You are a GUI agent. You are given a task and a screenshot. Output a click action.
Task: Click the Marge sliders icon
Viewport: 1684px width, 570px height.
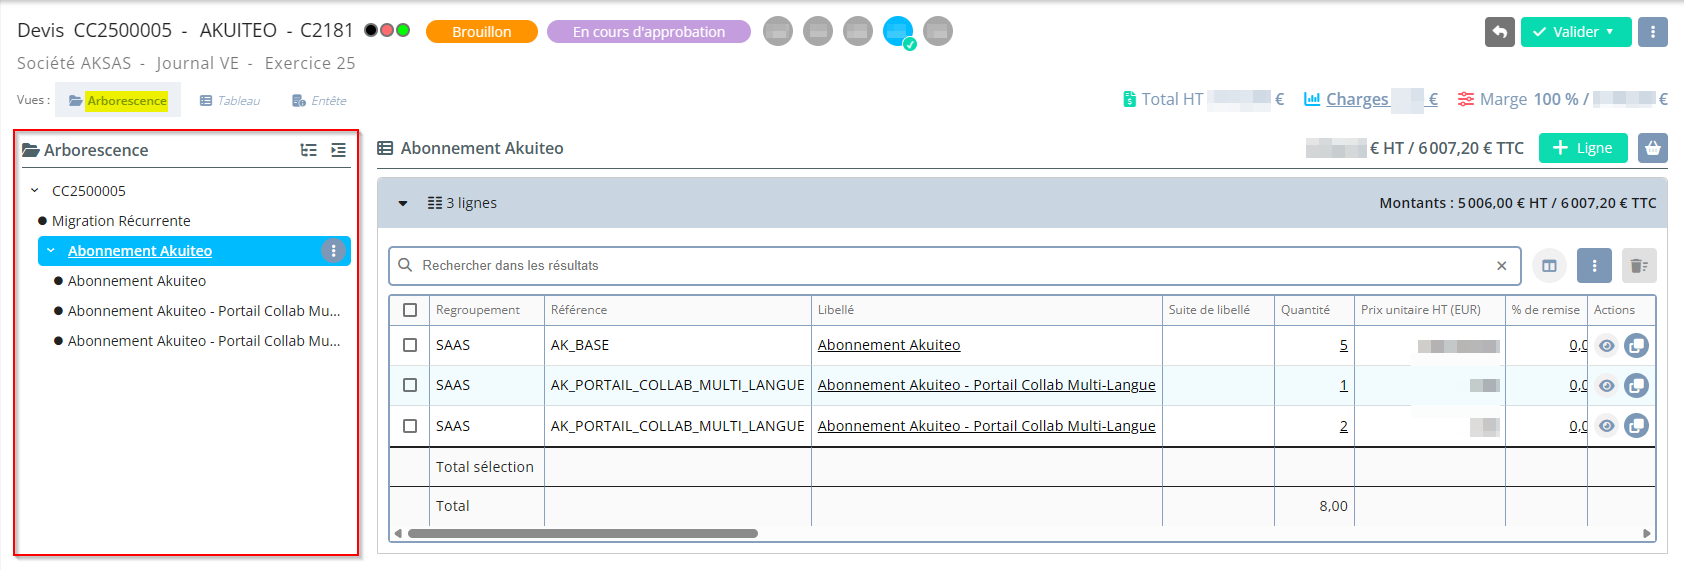(x=1465, y=99)
